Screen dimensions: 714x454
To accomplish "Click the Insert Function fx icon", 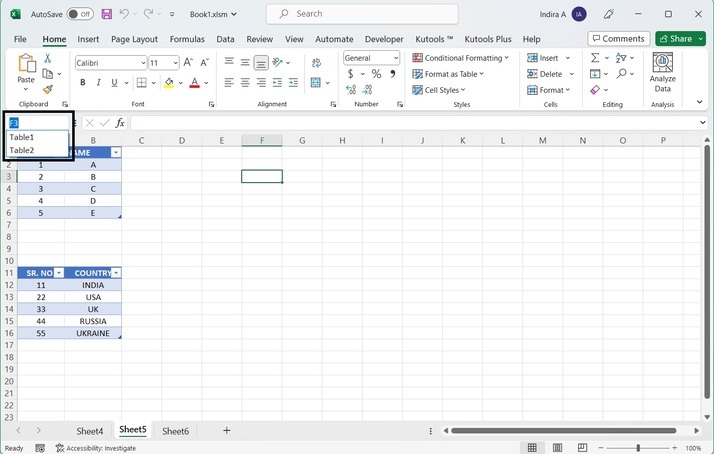I will [x=120, y=122].
